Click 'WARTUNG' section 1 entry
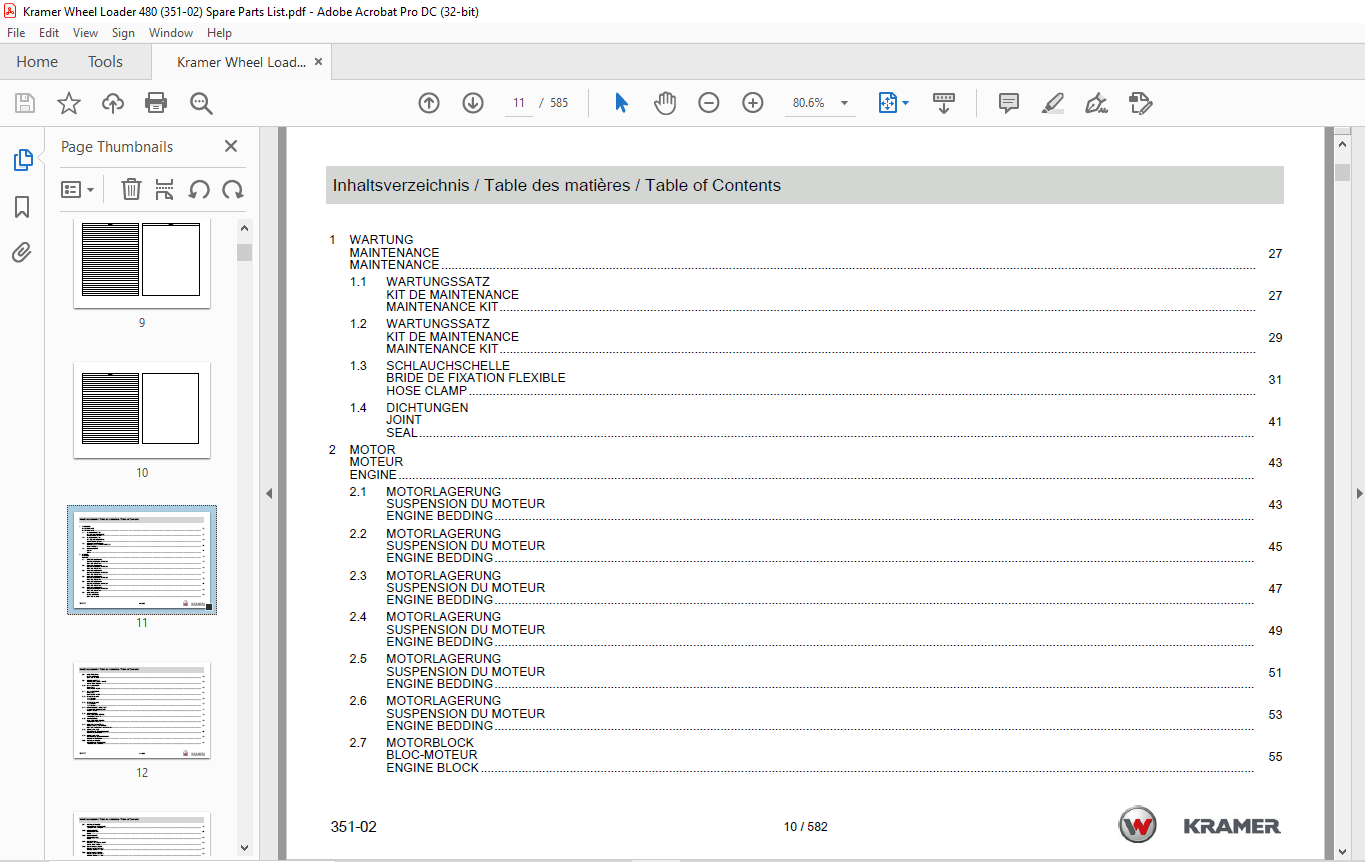Screen dimensions: 1365x862 click(381, 240)
